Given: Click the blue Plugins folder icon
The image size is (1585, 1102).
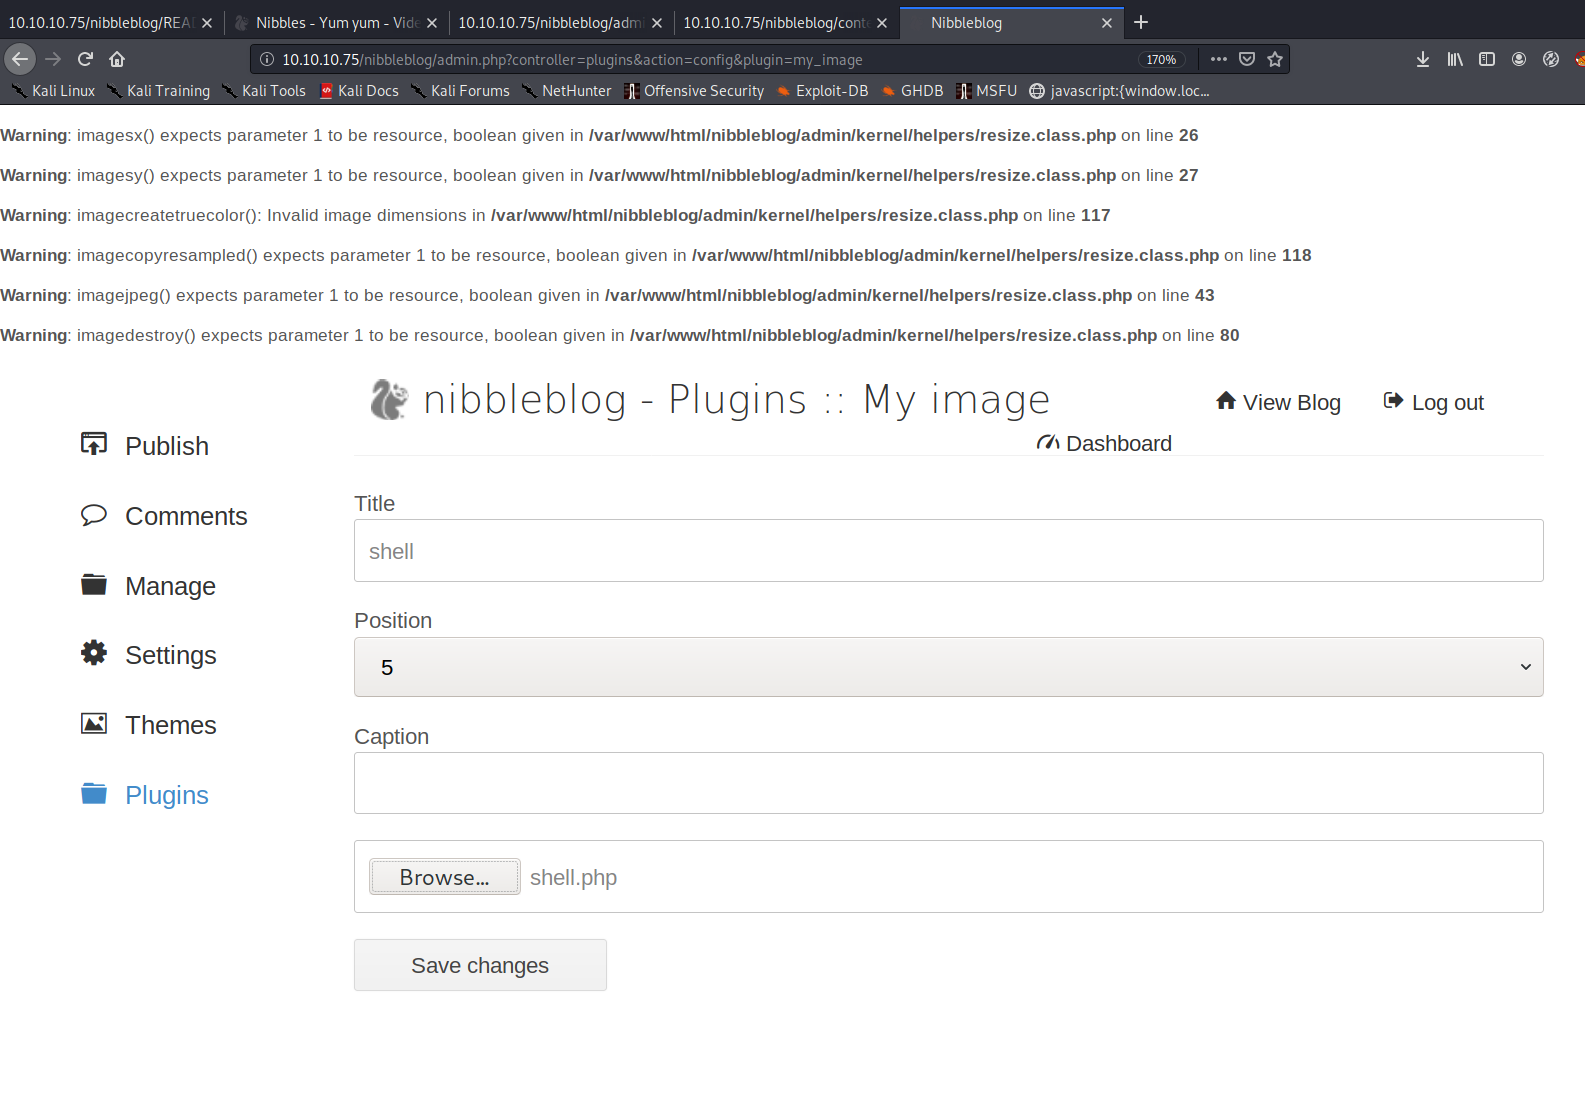Looking at the screenshot, I should tap(94, 794).
